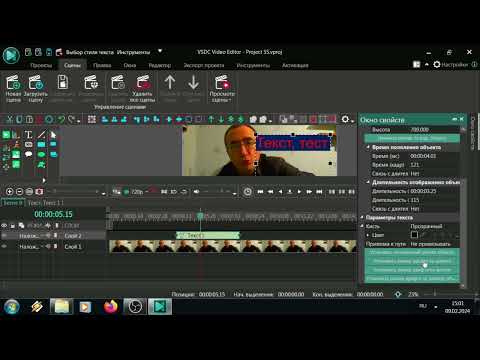Image resolution: width=480 pixels, height=360 pixels.
Task: Toggle the eye icon in the timeline header row
Action: click(4, 226)
